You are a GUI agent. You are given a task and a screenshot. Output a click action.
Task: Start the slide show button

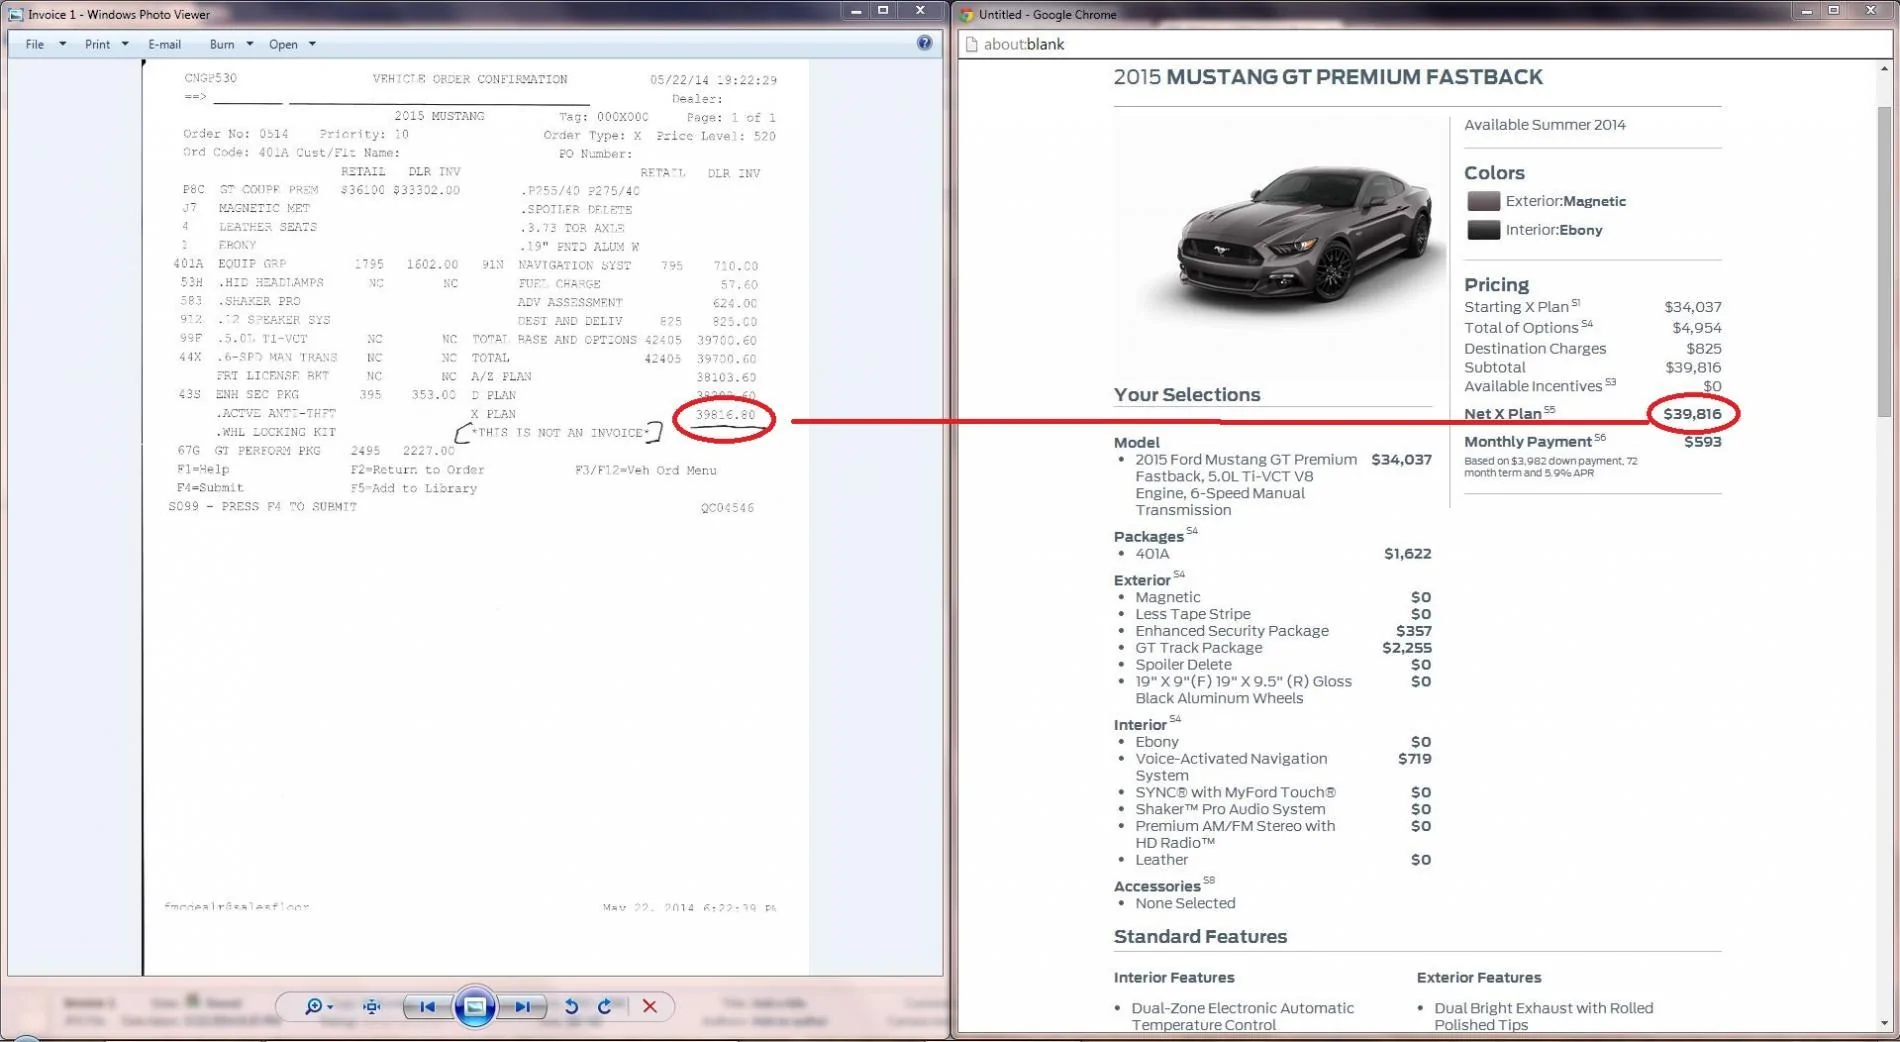point(475,1007)
